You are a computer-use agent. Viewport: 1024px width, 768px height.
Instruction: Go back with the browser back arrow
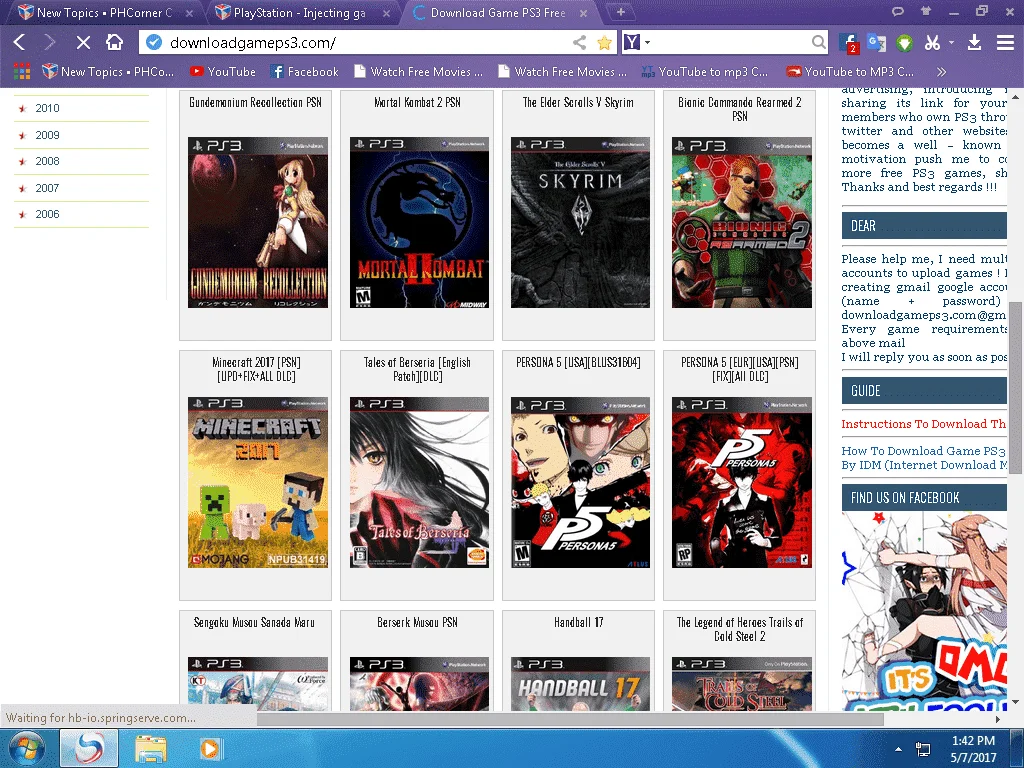coord(20,42)
